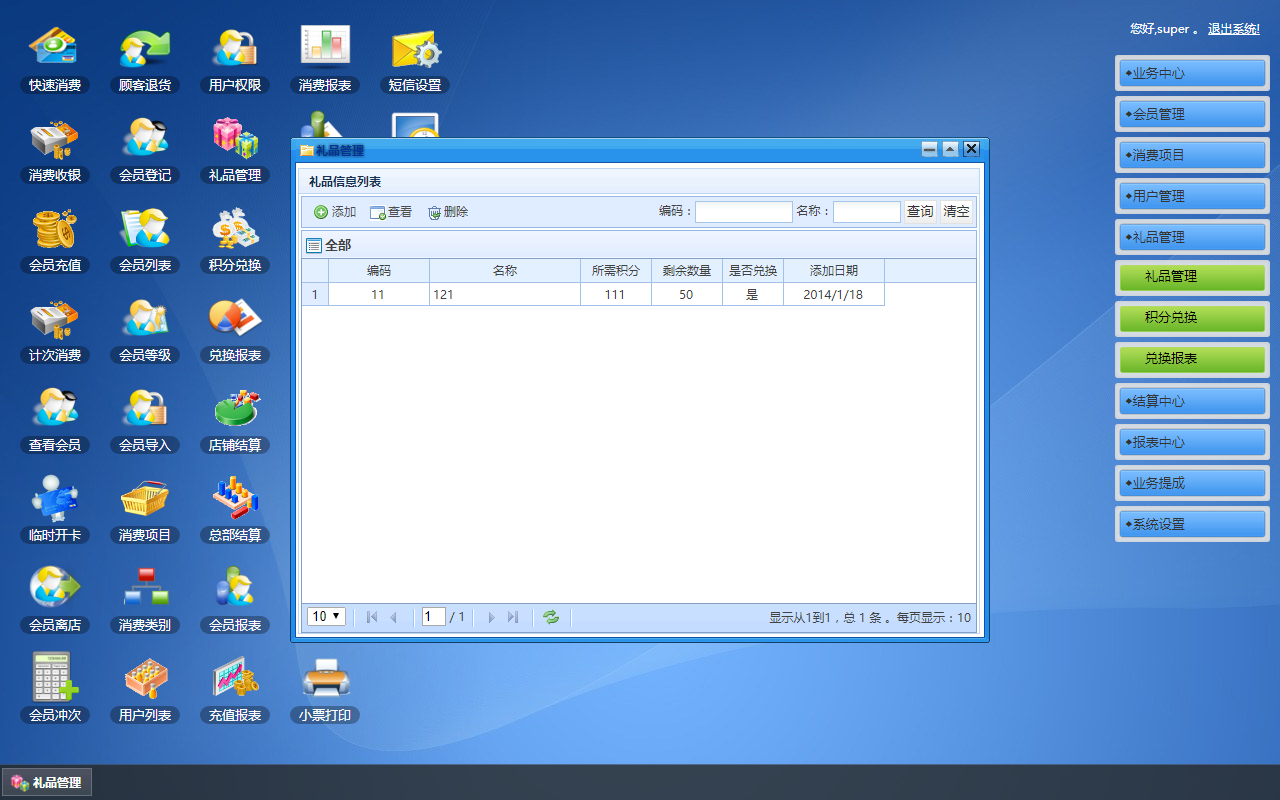Focus the 编码 search input field

pyautogui.click(x=743, y=212)
